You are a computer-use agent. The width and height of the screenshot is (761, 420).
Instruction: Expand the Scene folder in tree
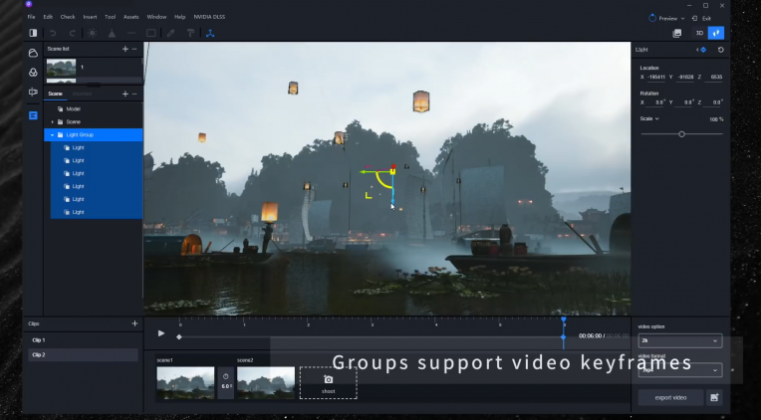tap(52, 122)
